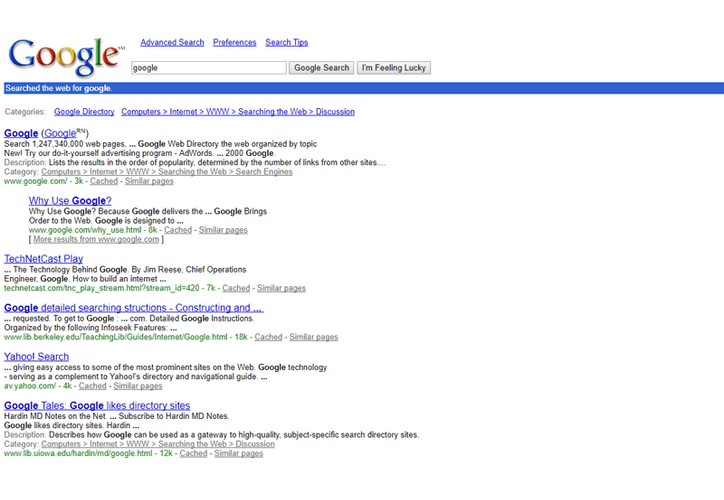The width and height of the screenshot is (724, 500).
Task: Open the Yahoo! Search result
Action: click(x=36, y=357)
